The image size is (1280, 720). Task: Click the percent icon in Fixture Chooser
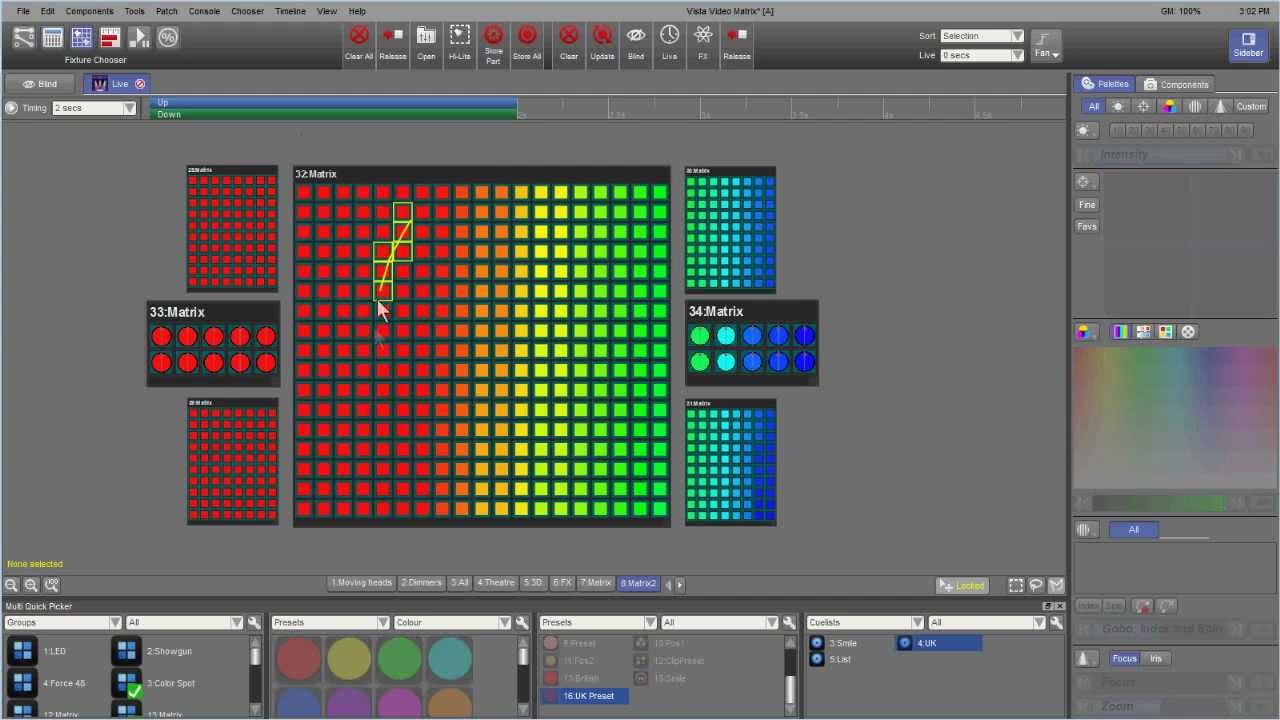pos(168,38)
